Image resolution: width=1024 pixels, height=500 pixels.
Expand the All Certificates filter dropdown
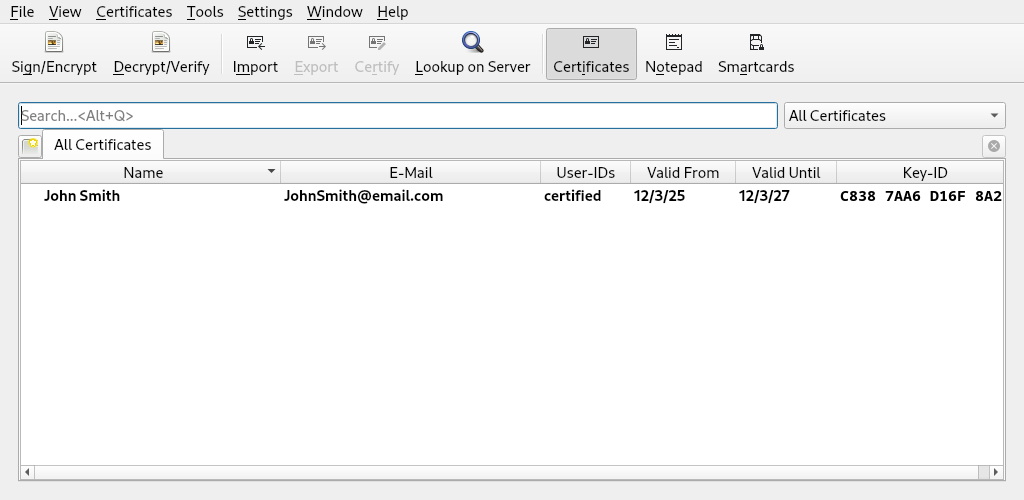tap(894, 116)
